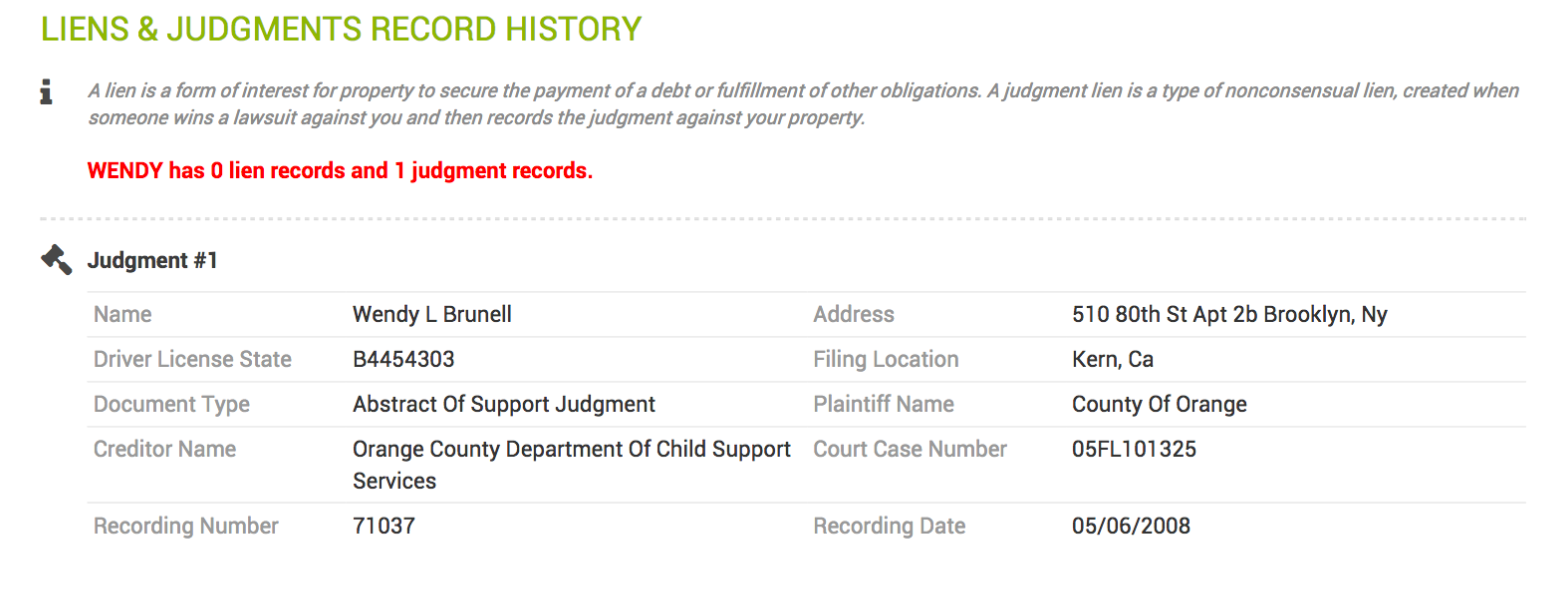Click the Brooklyn address value
Image resolution: width=1558 pixels, height=590 pixels.
coord(1230,314)
